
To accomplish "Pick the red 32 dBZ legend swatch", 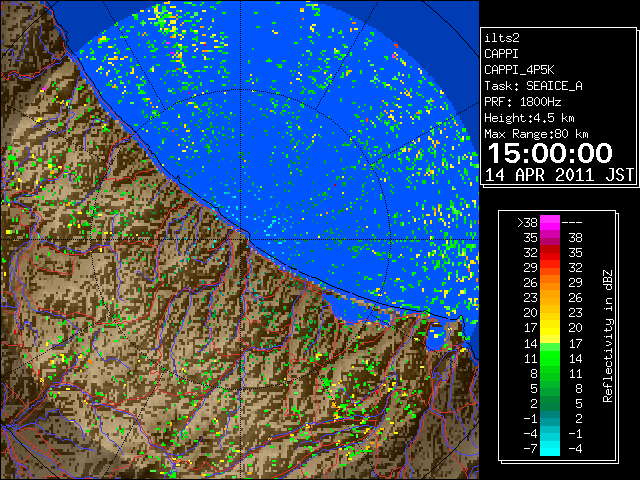I will click(x=550, y=253).
